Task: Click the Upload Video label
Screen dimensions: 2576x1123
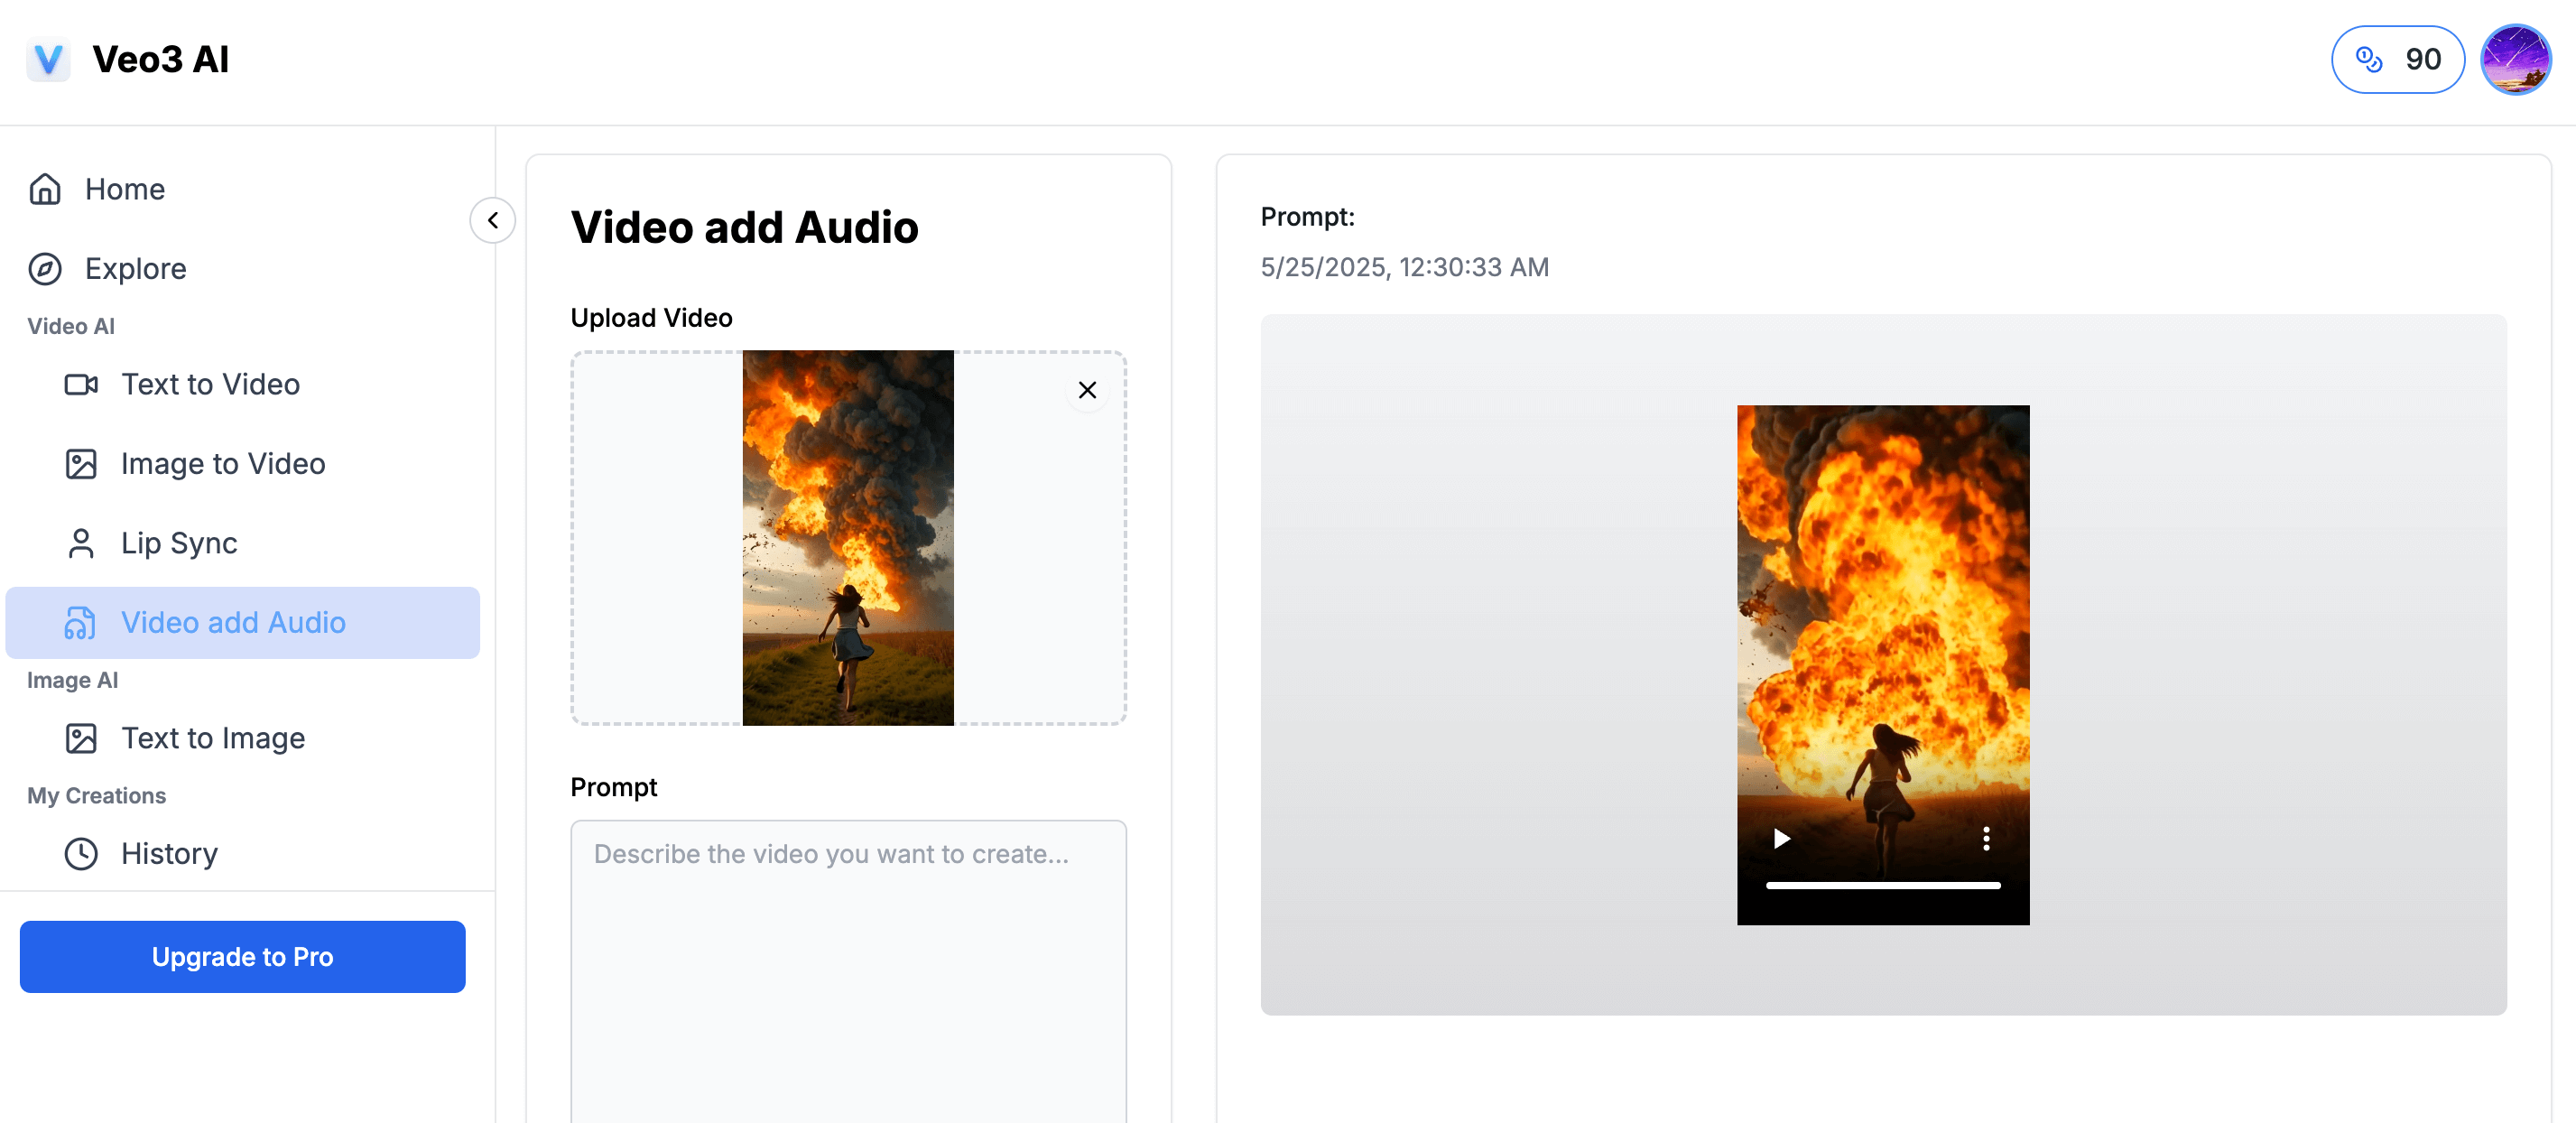Action: coord(651,318)
